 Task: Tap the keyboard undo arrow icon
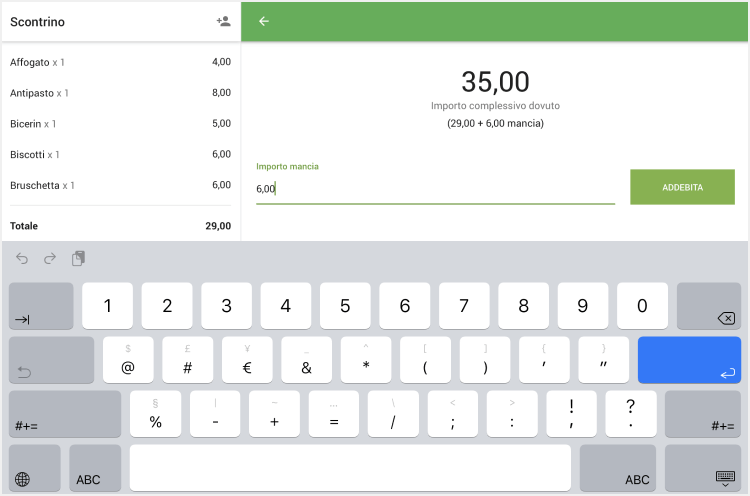(23, 259)
